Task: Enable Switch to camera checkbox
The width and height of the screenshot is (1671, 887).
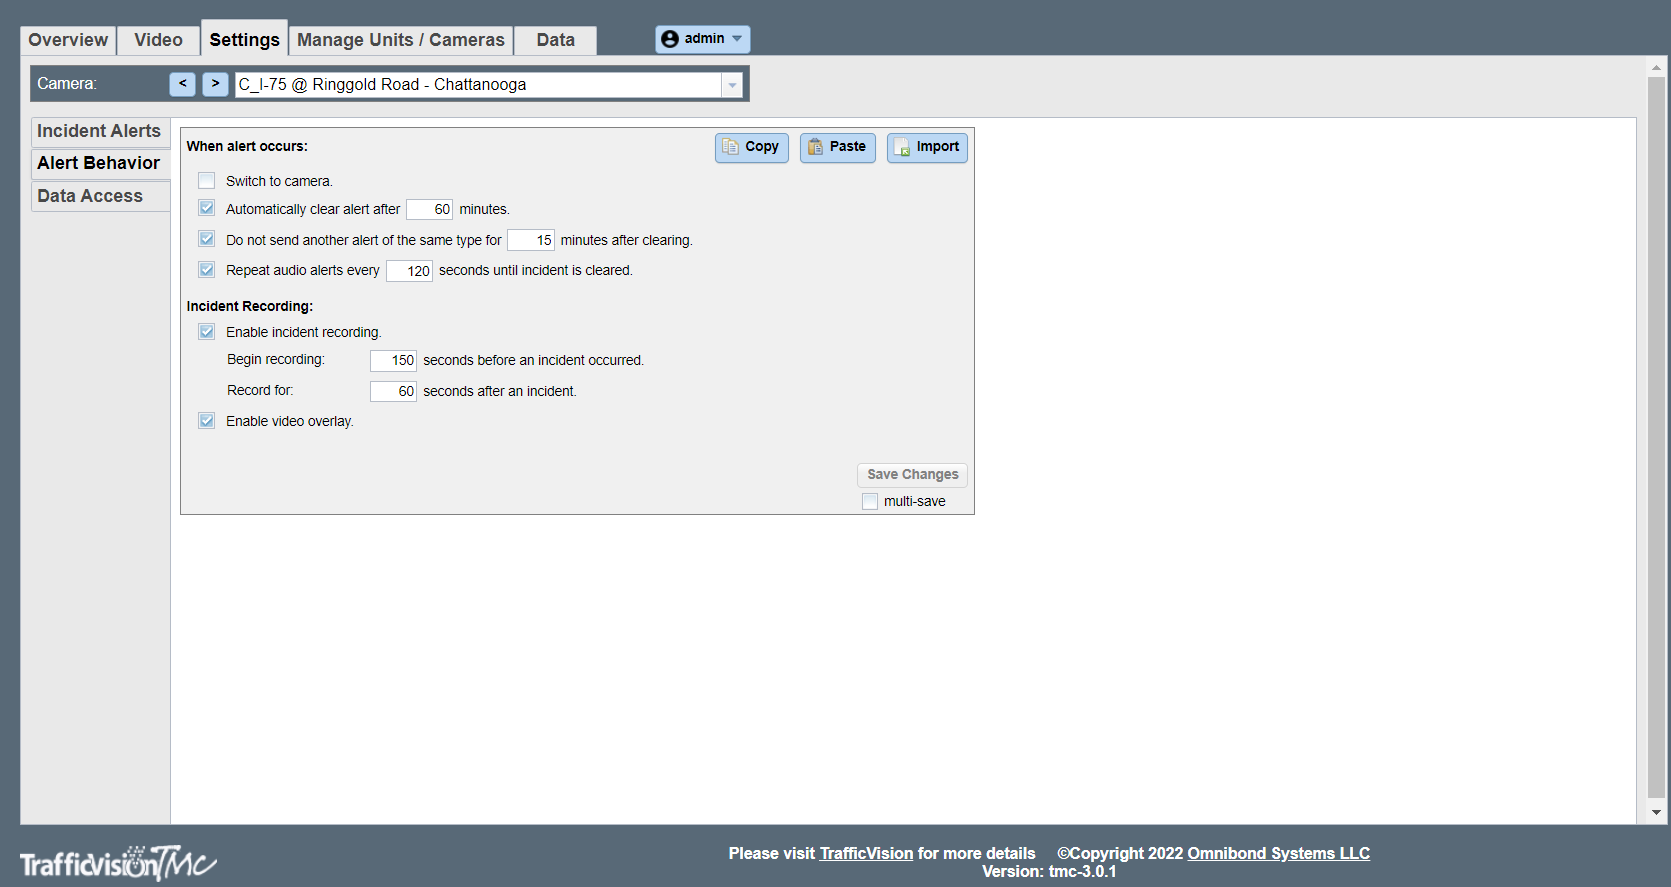Action: tap(207, 181)
